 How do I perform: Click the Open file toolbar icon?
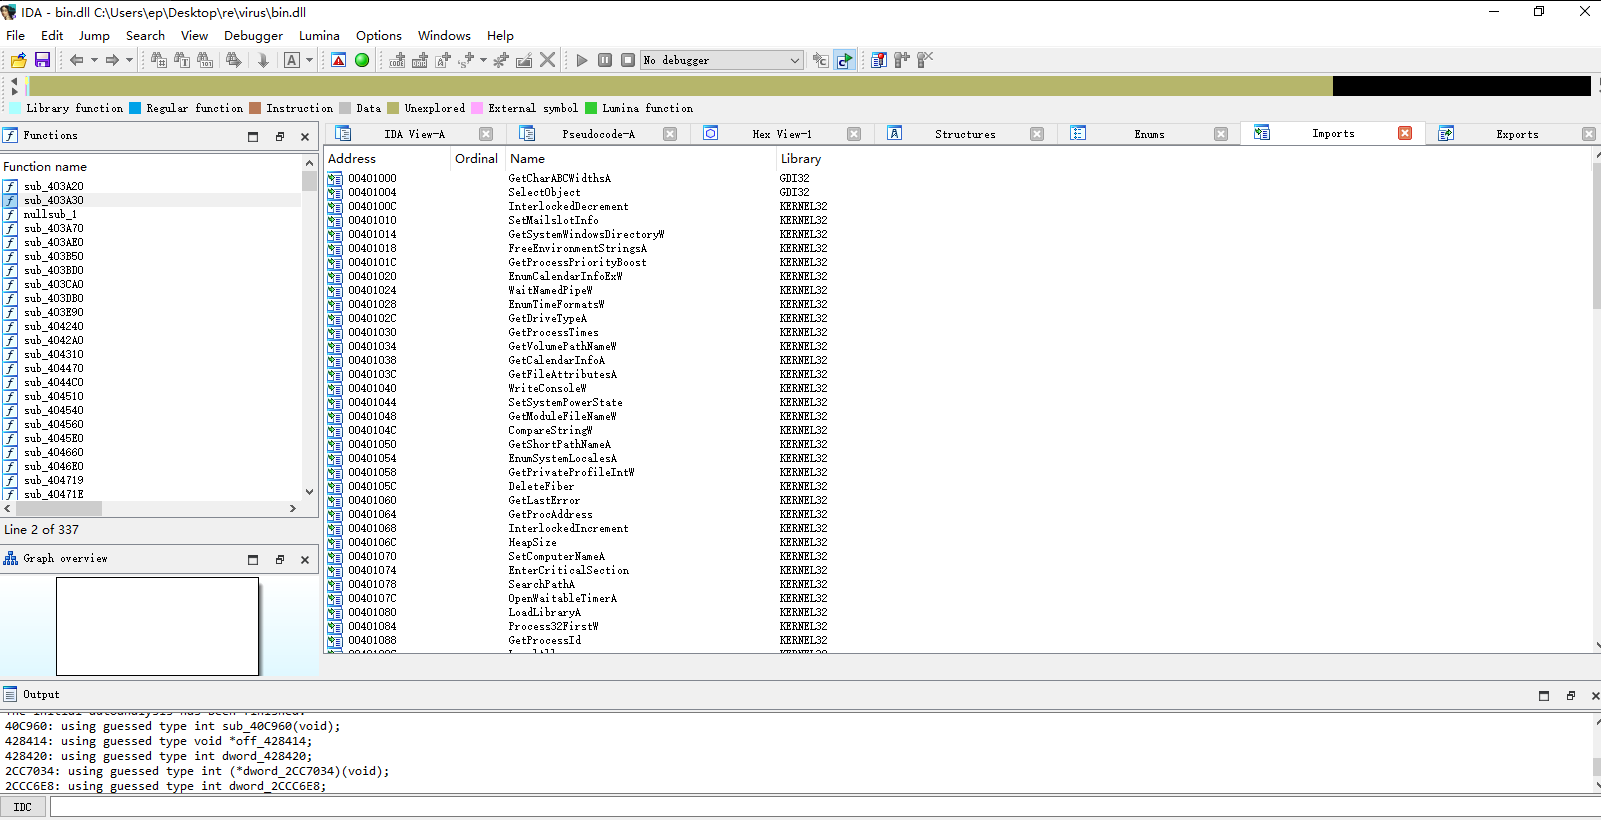(x=19, y=60)
